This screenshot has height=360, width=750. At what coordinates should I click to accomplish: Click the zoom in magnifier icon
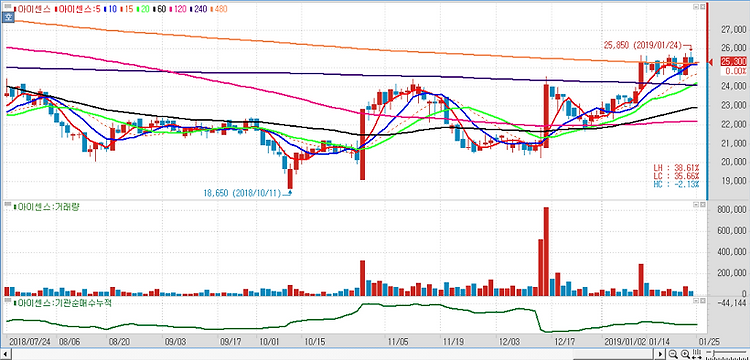[x=685, y=354]
